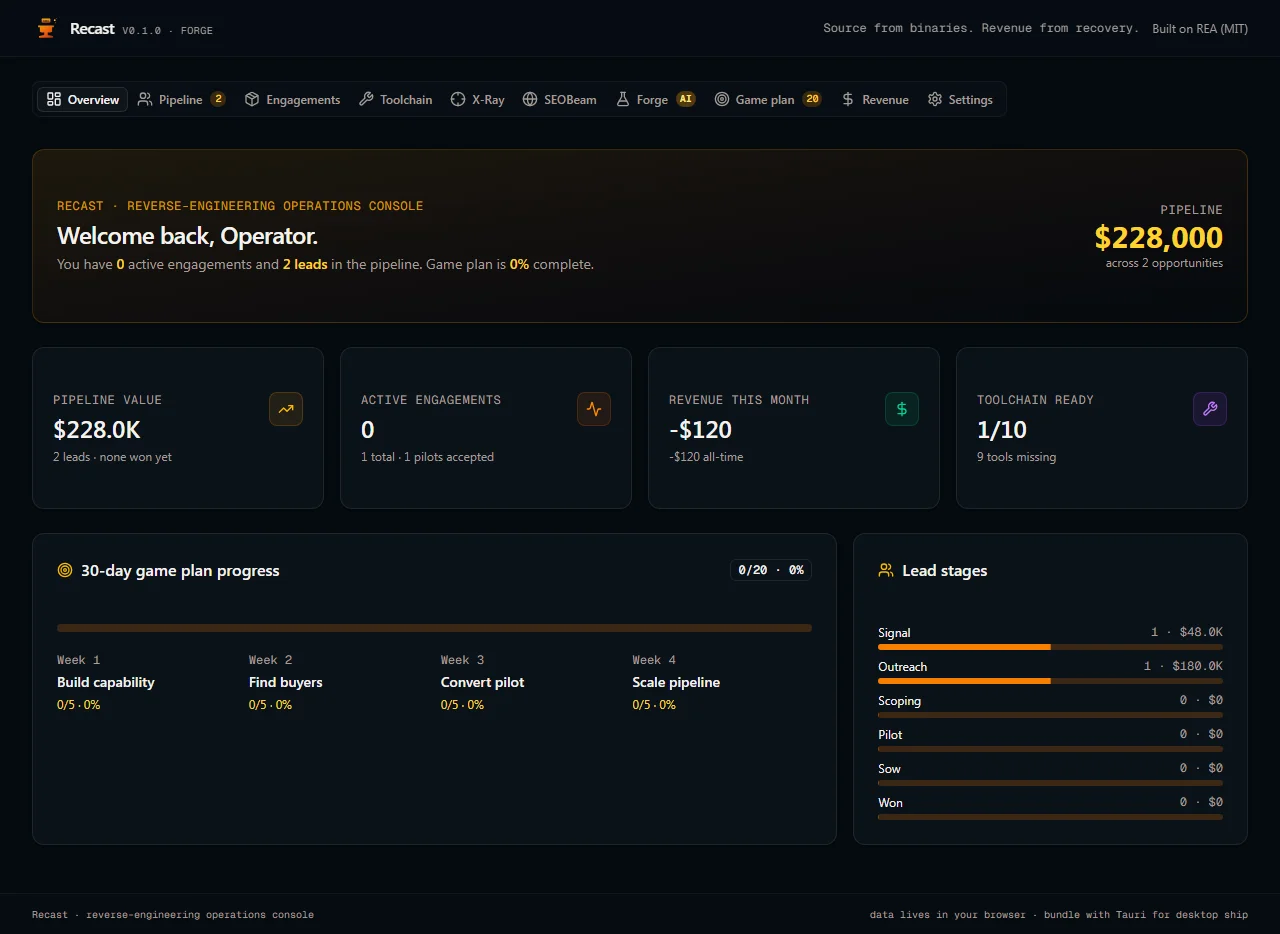The height and width of the screenshot is (934, 1280).
Task: Open the SEOBeam tab
Action: pos(559,100)
